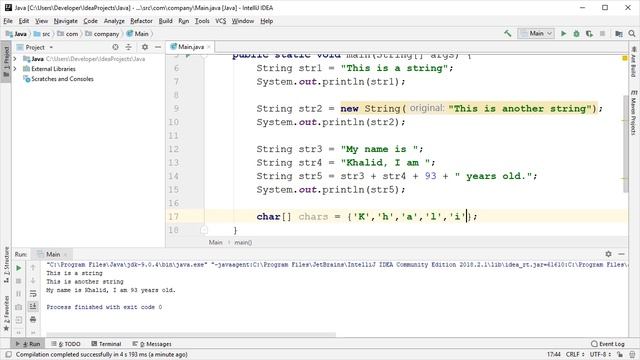Open the Event Log
This screenshot has height=360, width=640.
[608, 344]
